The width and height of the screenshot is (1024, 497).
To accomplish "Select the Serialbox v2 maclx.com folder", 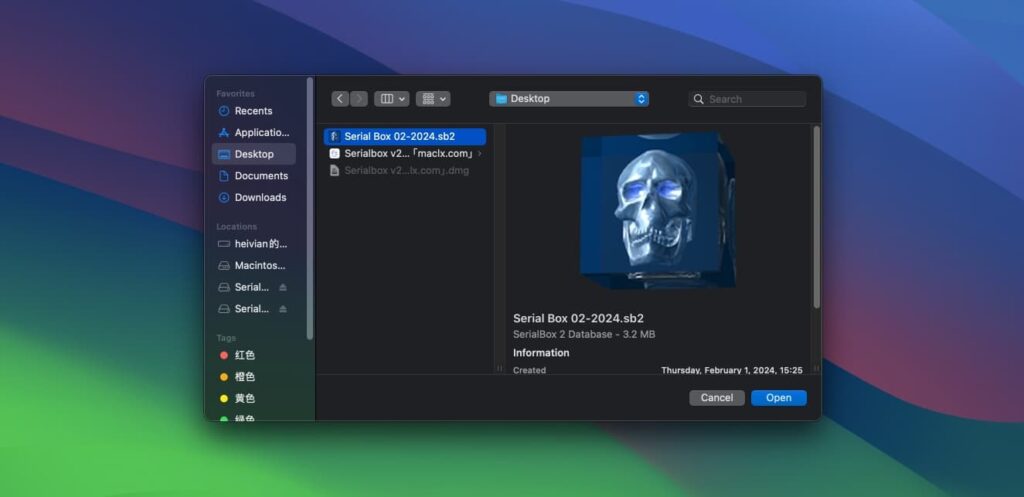I will coord(405,153).
